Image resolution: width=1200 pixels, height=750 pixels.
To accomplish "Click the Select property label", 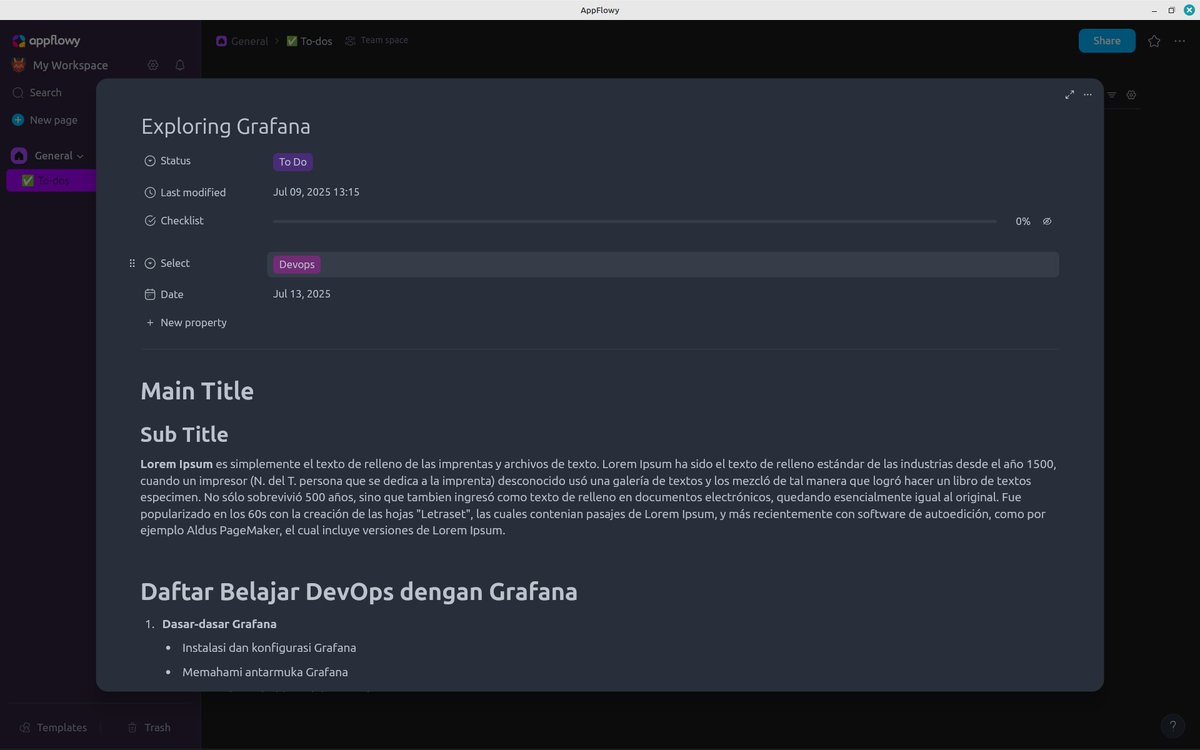I will (175, 264).
